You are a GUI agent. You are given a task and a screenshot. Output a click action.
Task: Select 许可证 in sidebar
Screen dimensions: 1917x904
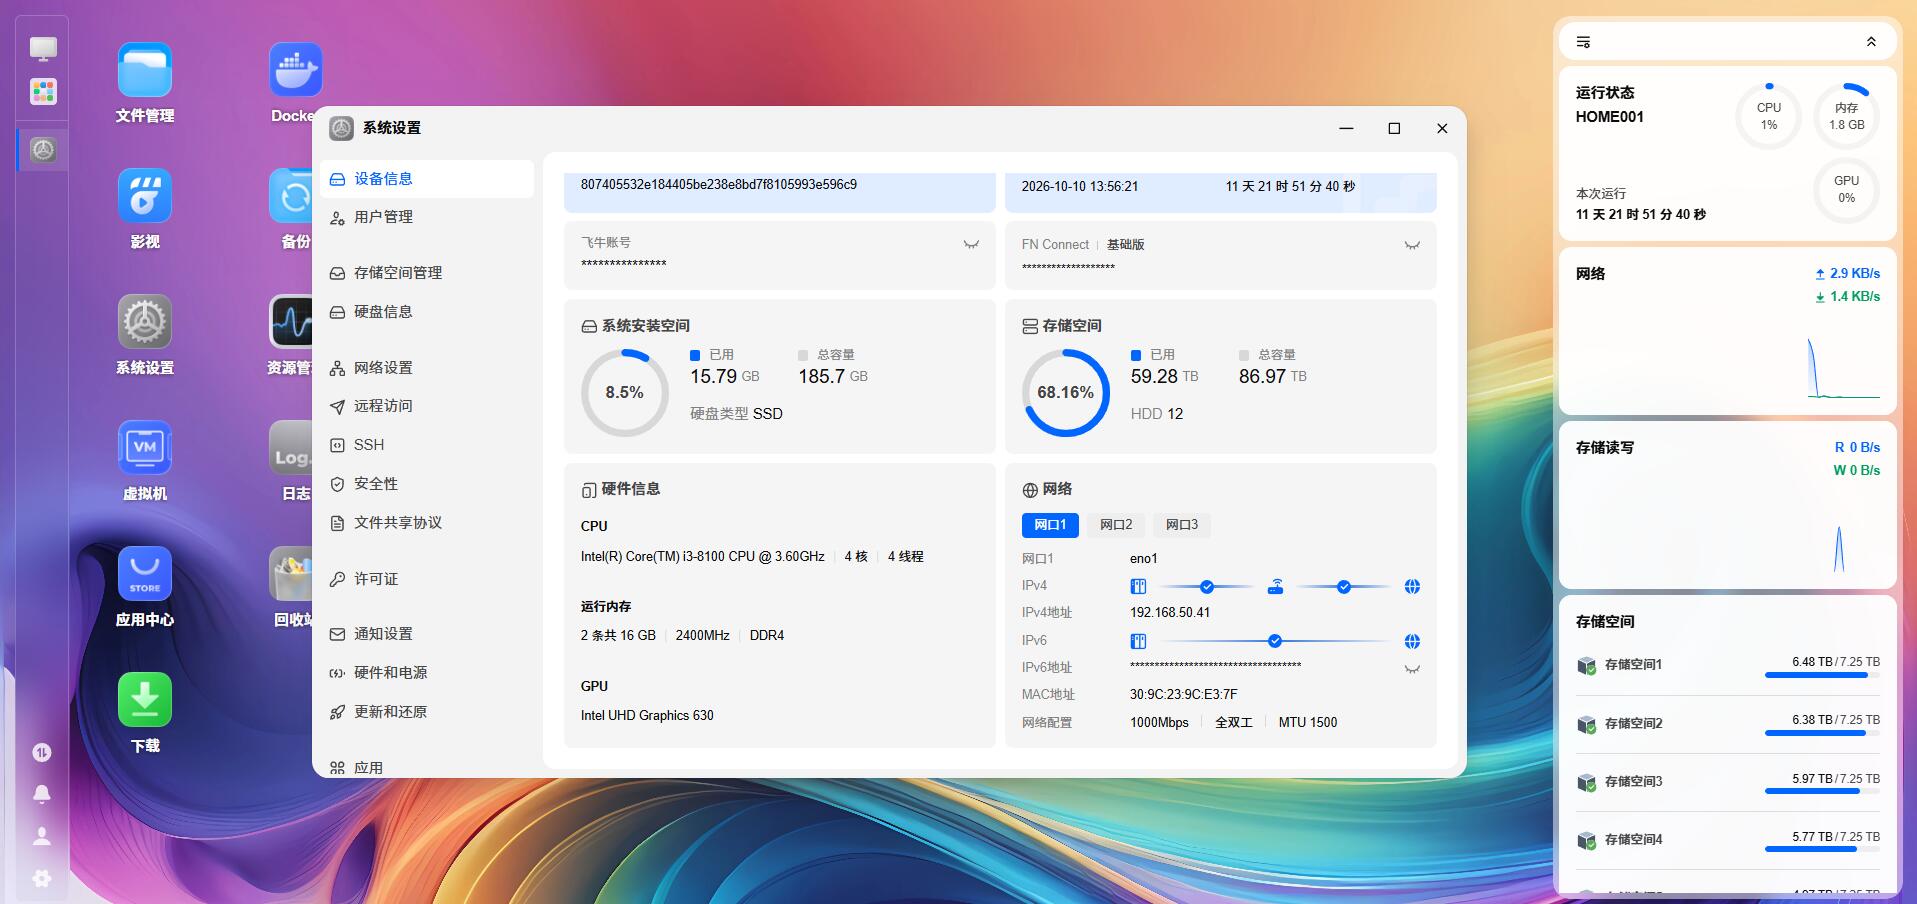point(427,579)
